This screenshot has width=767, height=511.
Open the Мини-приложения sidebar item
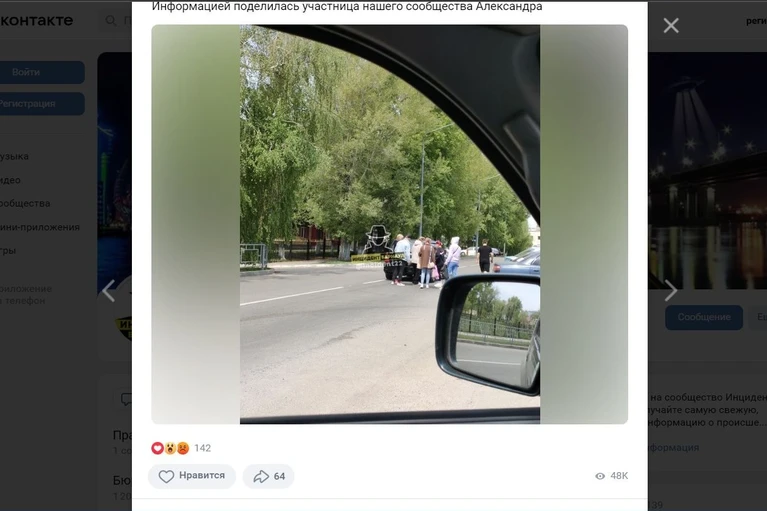(40, 227)
